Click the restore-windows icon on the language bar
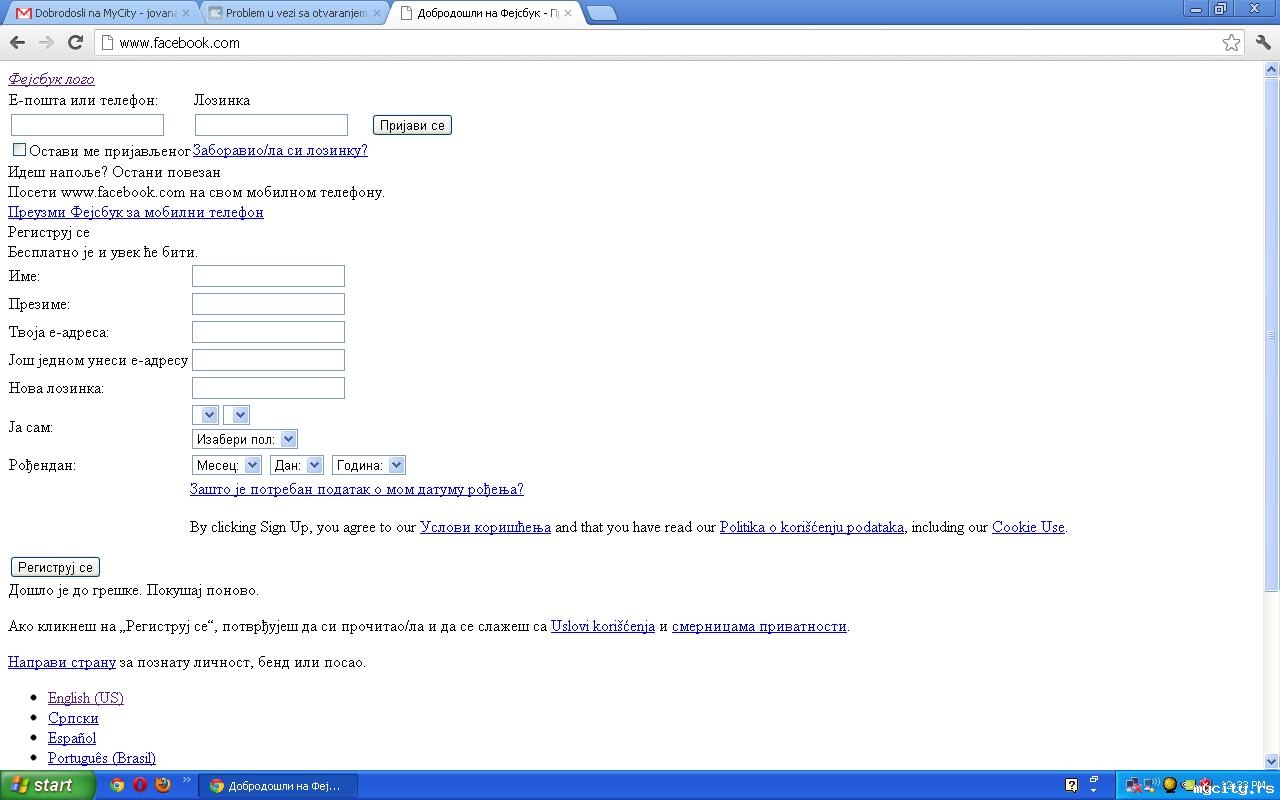The image size is (1280, 800). click(x=1094, y=780)
